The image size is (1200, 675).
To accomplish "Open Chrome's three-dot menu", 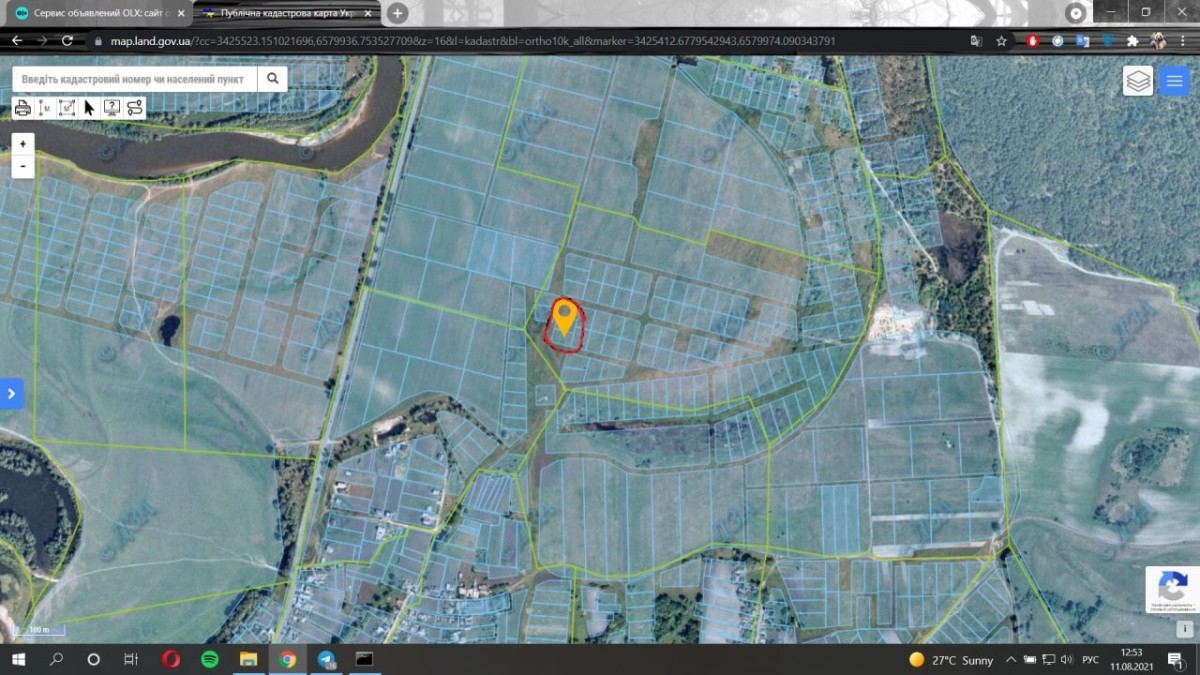I will pos(1185,41).
